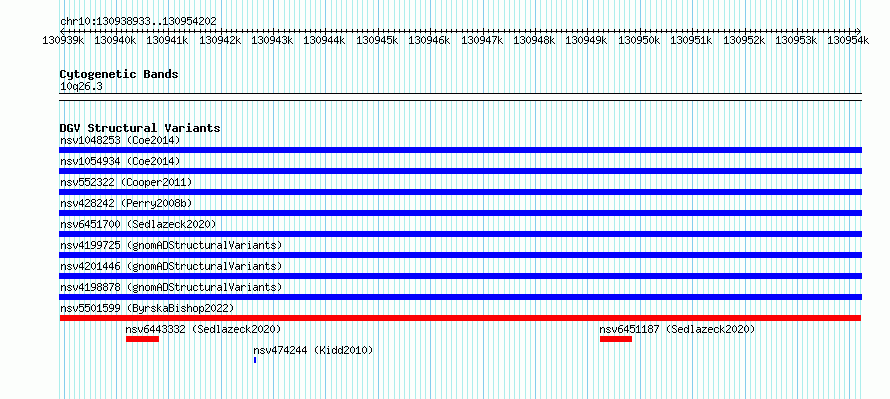The width and height of the screenshot is (890, 399).
Task: Click the 130954k ruler tick label
Action: pos(849,40)
